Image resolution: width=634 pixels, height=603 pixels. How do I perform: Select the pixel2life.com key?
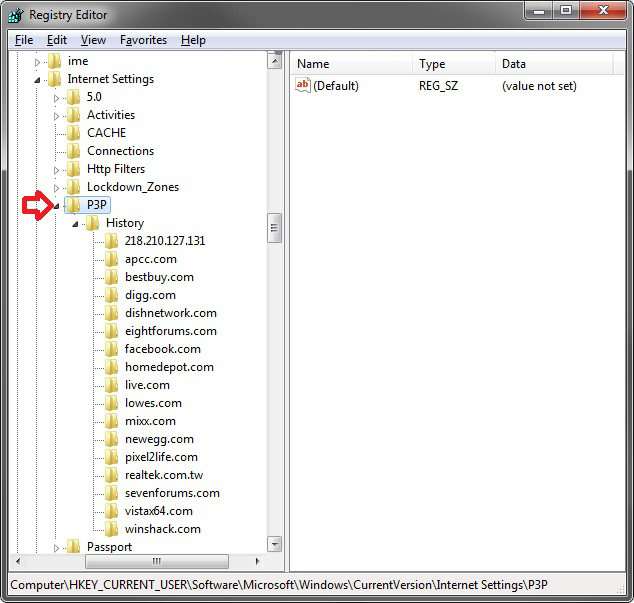(161, 457)
